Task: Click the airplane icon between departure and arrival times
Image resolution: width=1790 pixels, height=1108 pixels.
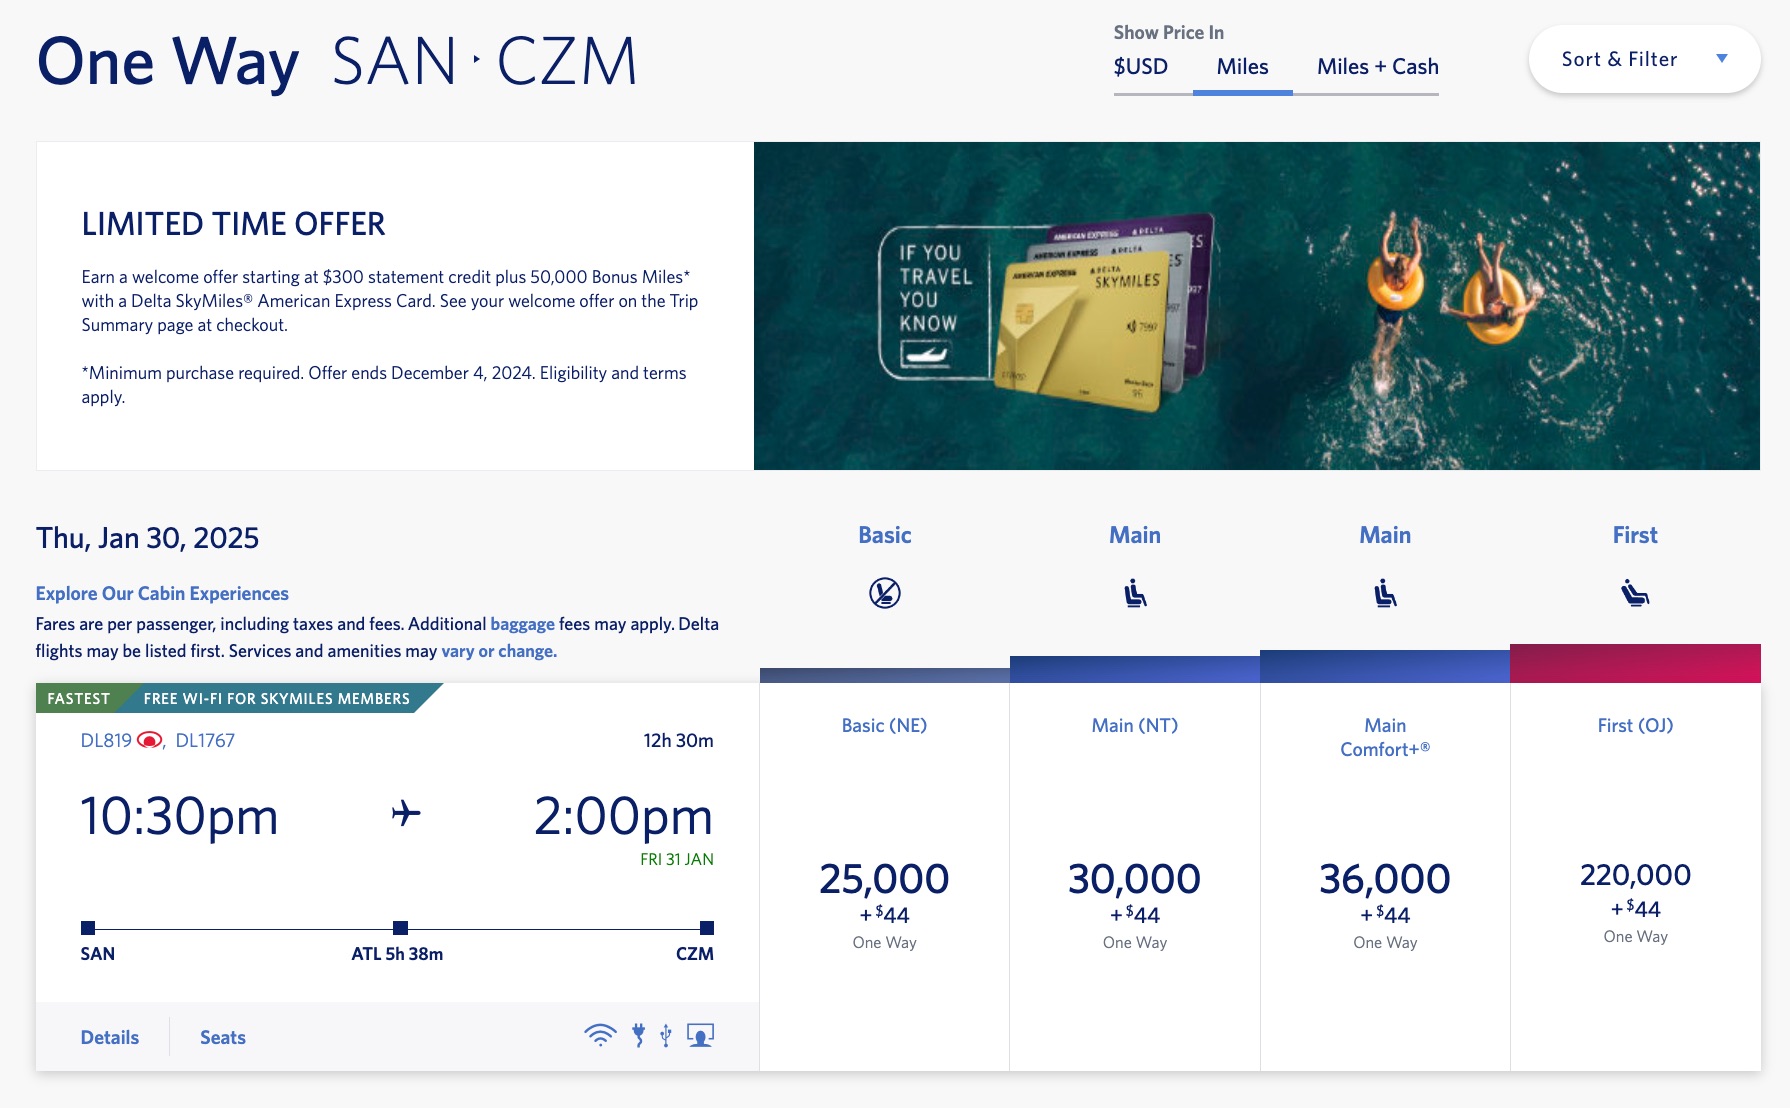Action: point(404,814)
